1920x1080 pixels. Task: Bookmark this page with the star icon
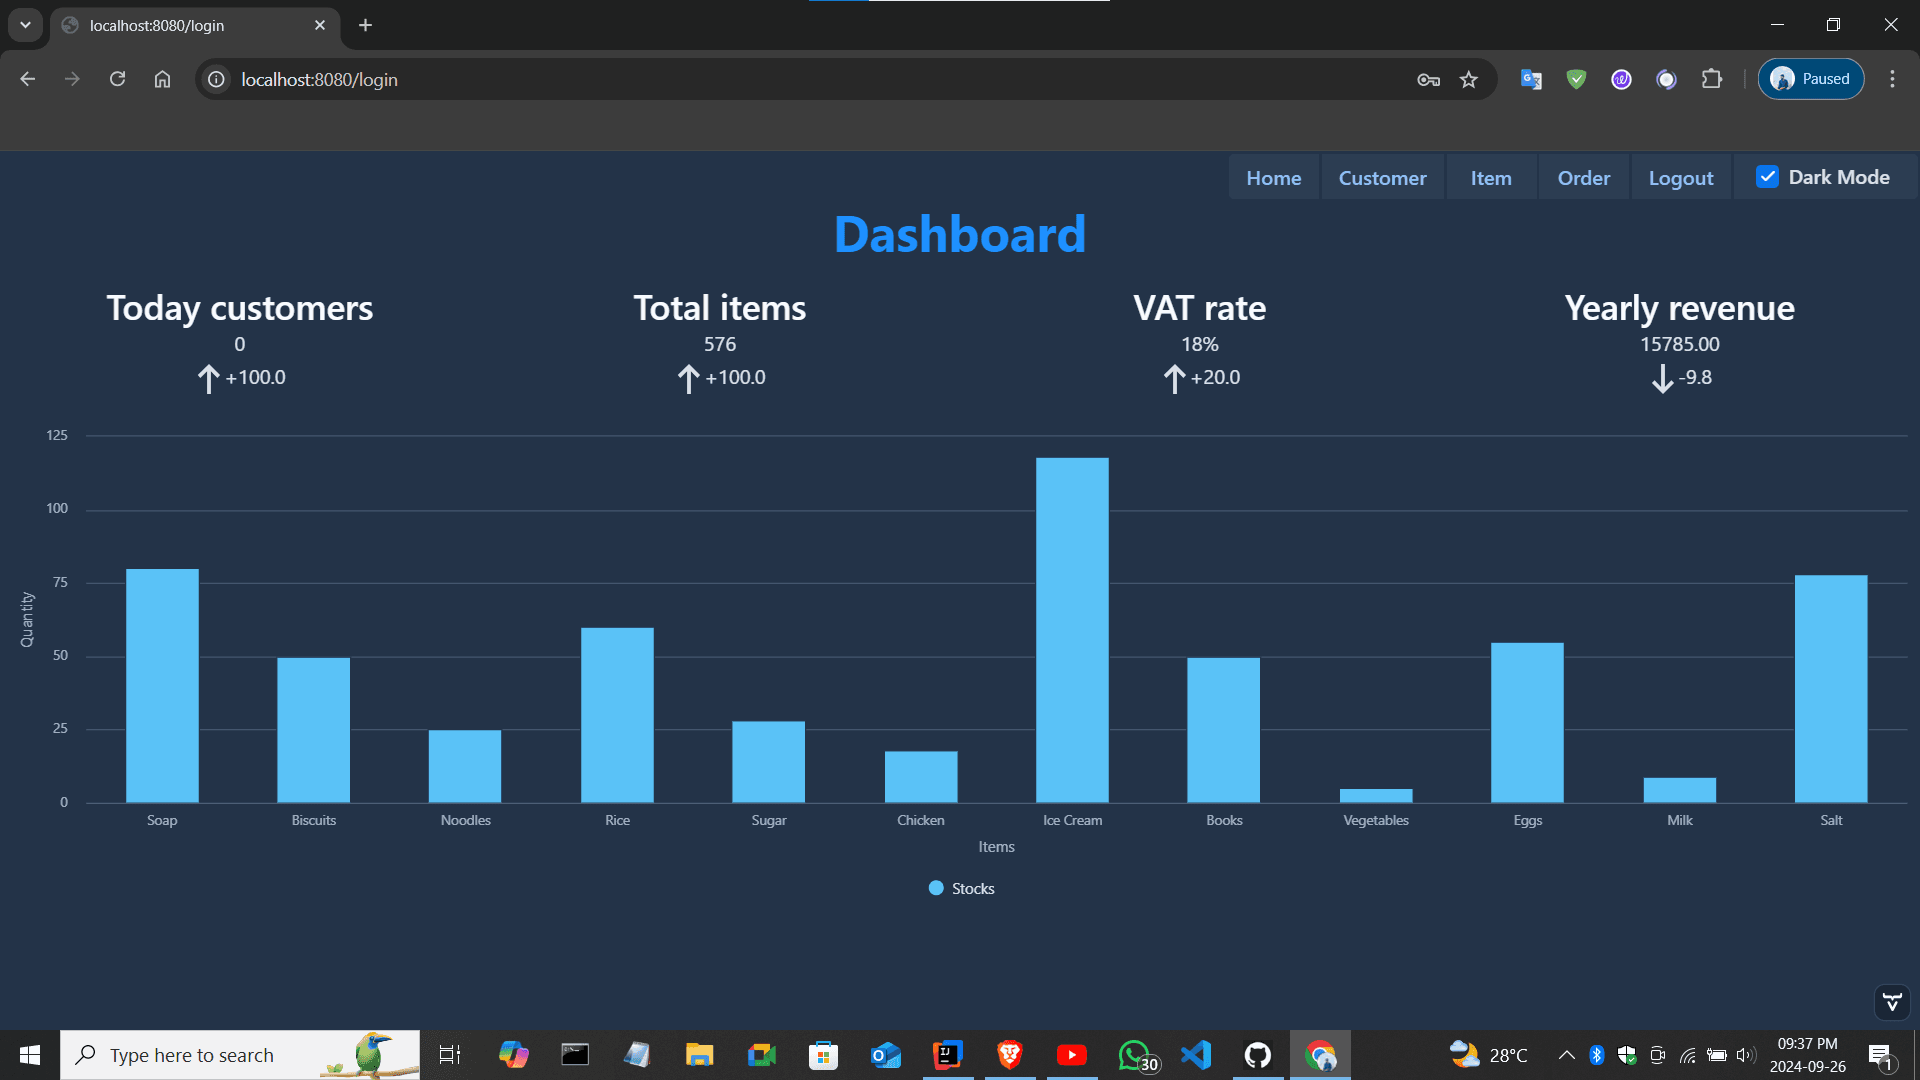point(1468,79)
